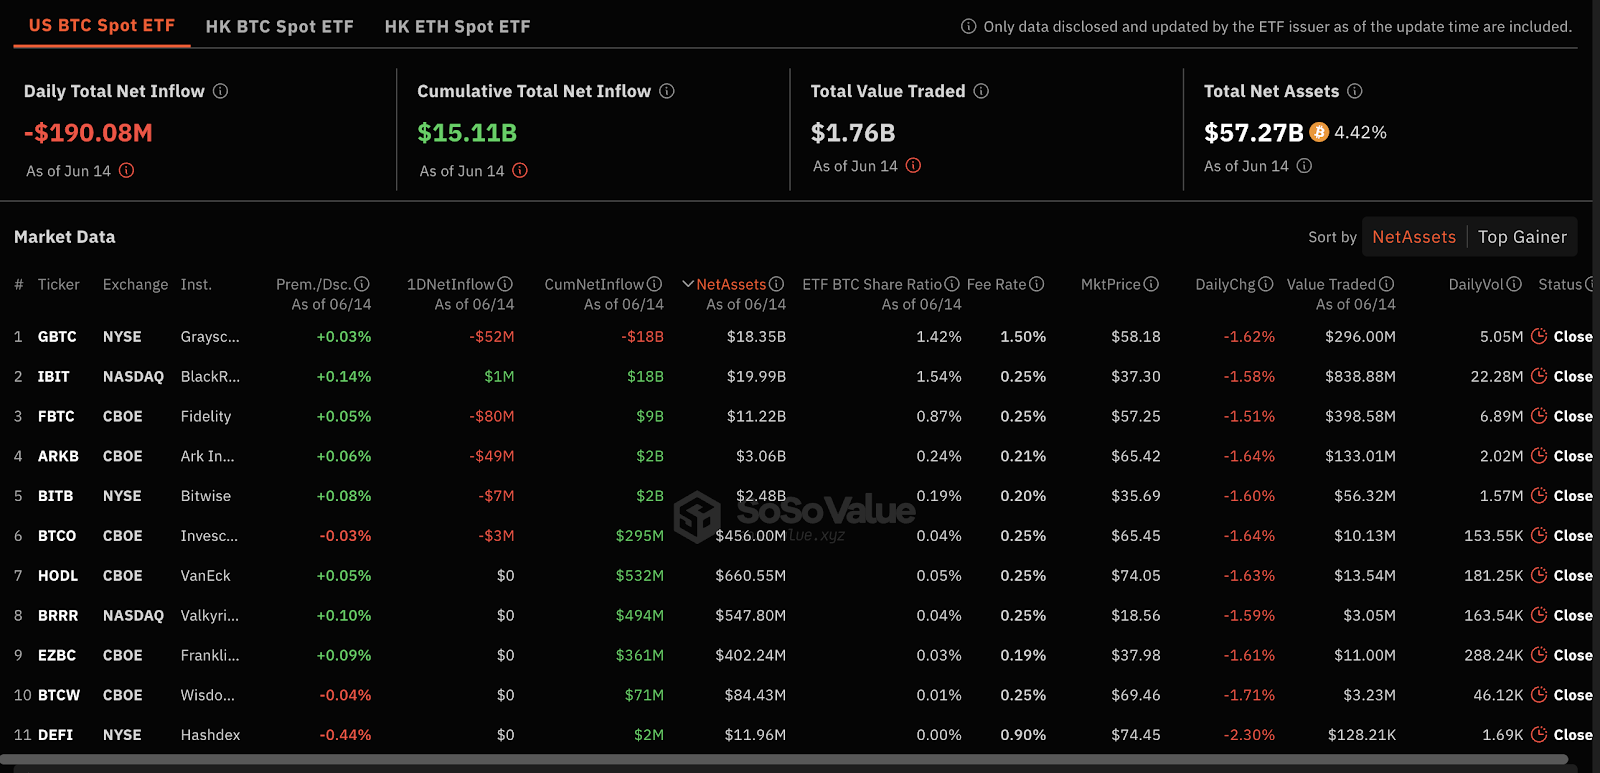The image size is (1600, 773).
Task: Click $19.99B net assets in IBIT row
Action: point(756,377)
